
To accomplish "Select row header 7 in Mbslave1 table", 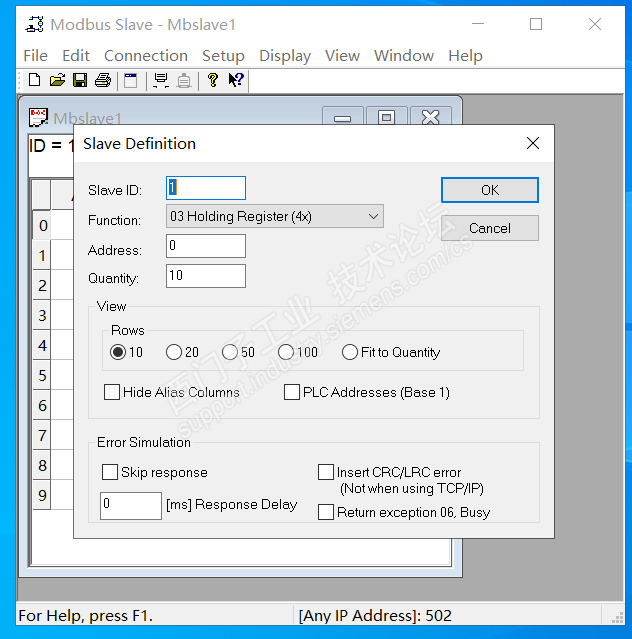I will click(x=42, y=435).
